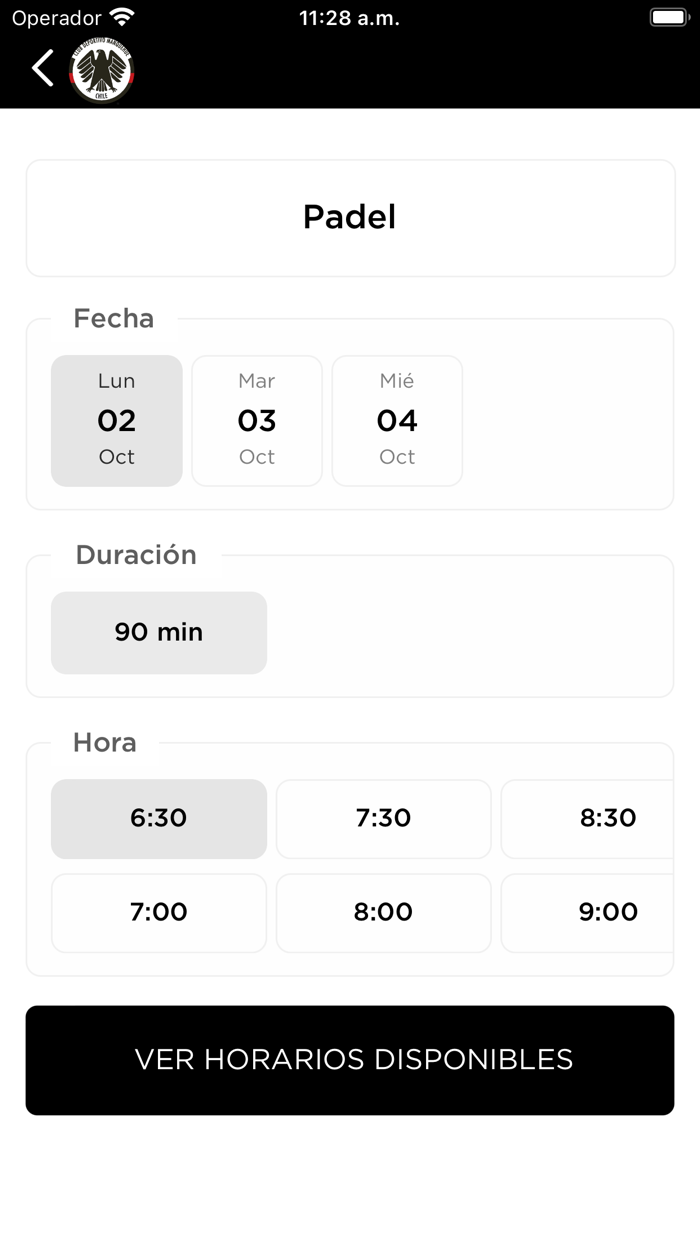Select the 6:30 time slot
Viewport: 700px width, 1244px height.
[158, 818]
